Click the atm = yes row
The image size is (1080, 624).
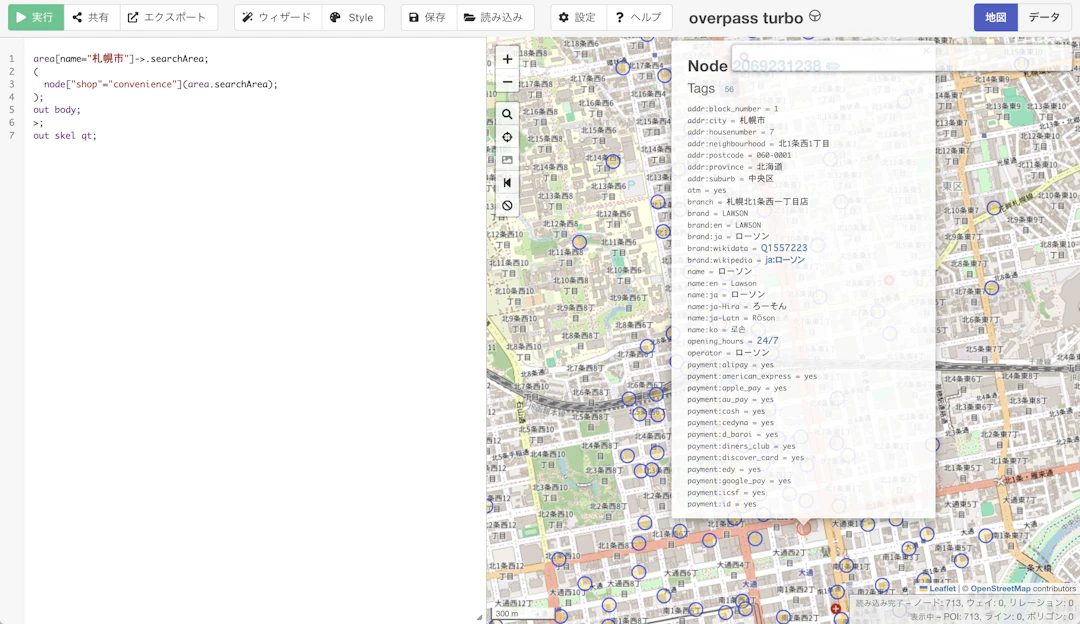click(707, 190)
